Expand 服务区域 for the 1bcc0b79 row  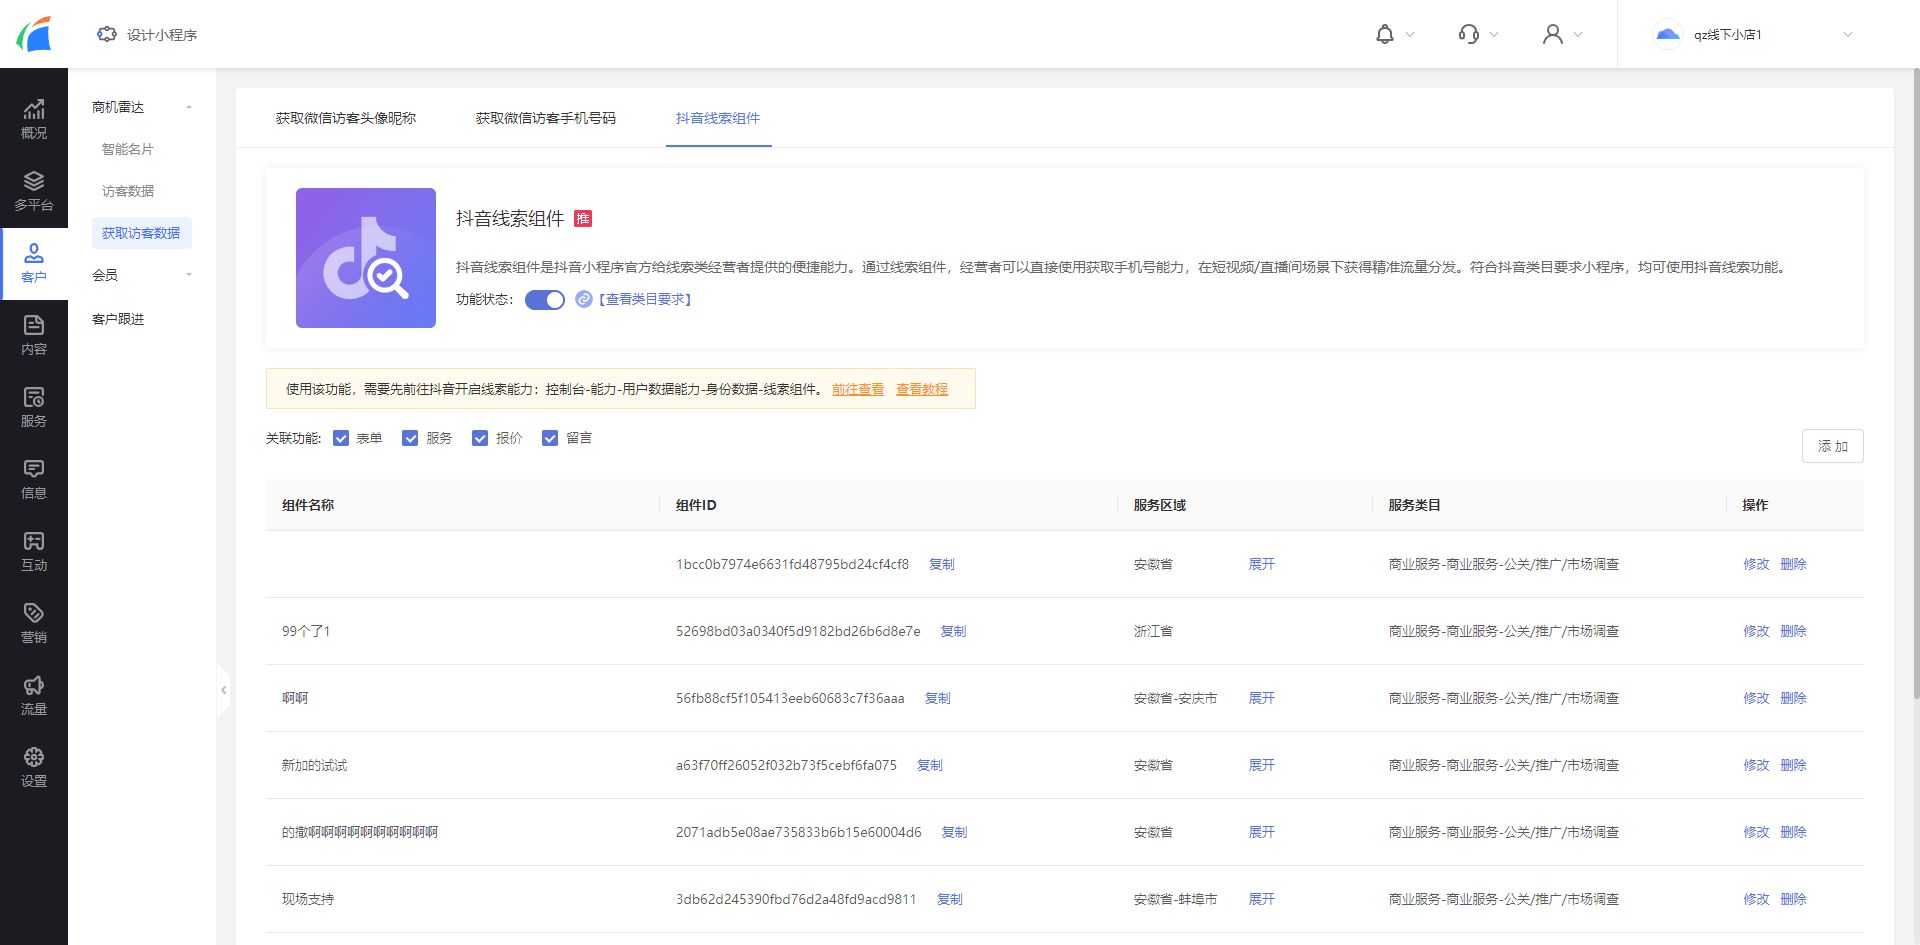tap(1262, 564)
